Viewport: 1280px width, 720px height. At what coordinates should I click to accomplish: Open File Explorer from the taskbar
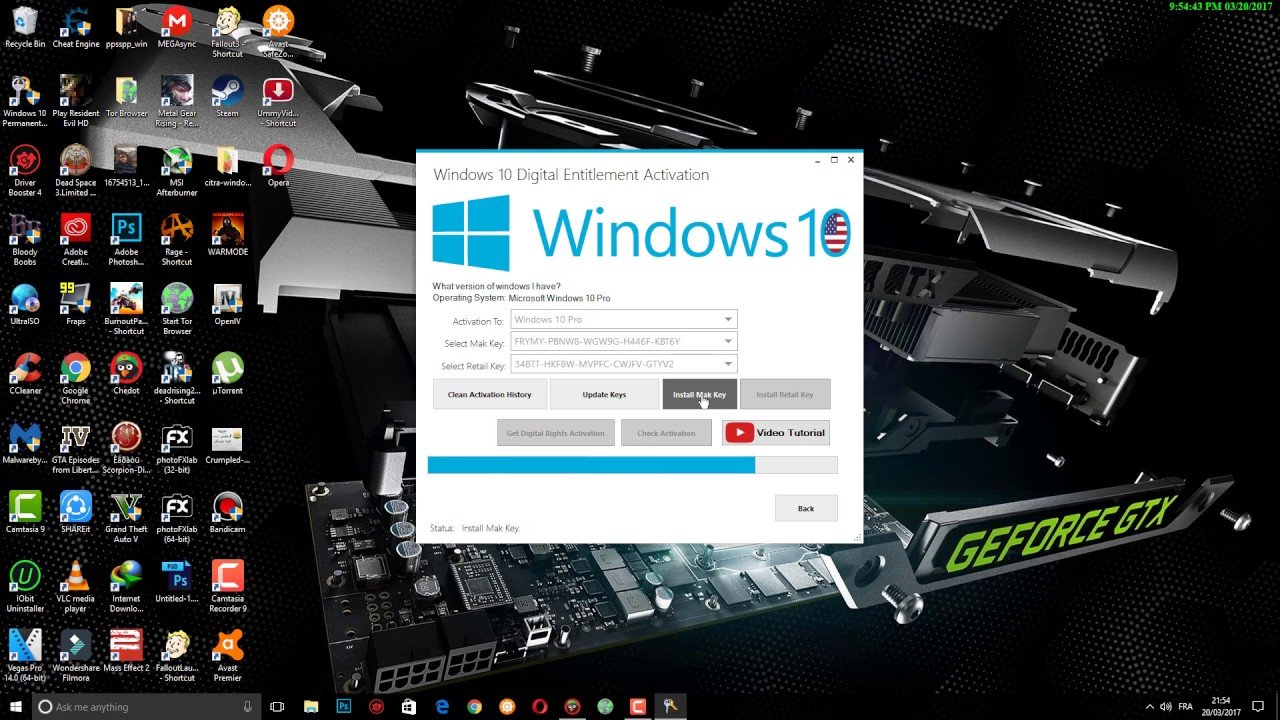tap(310, 707)
